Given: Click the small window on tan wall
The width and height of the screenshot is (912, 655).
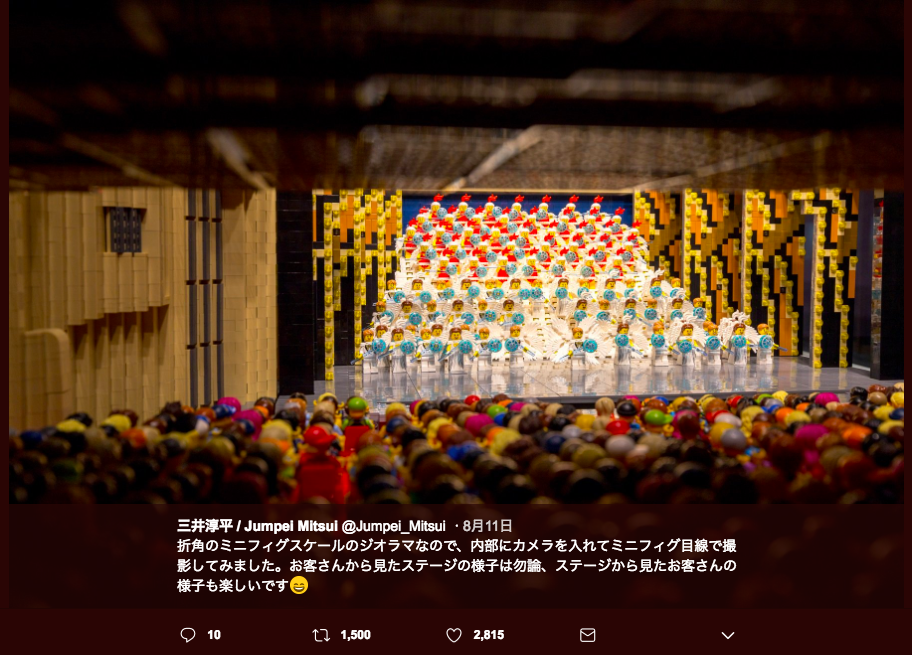Looking at the screenshot, I should [x=125, y=230].
